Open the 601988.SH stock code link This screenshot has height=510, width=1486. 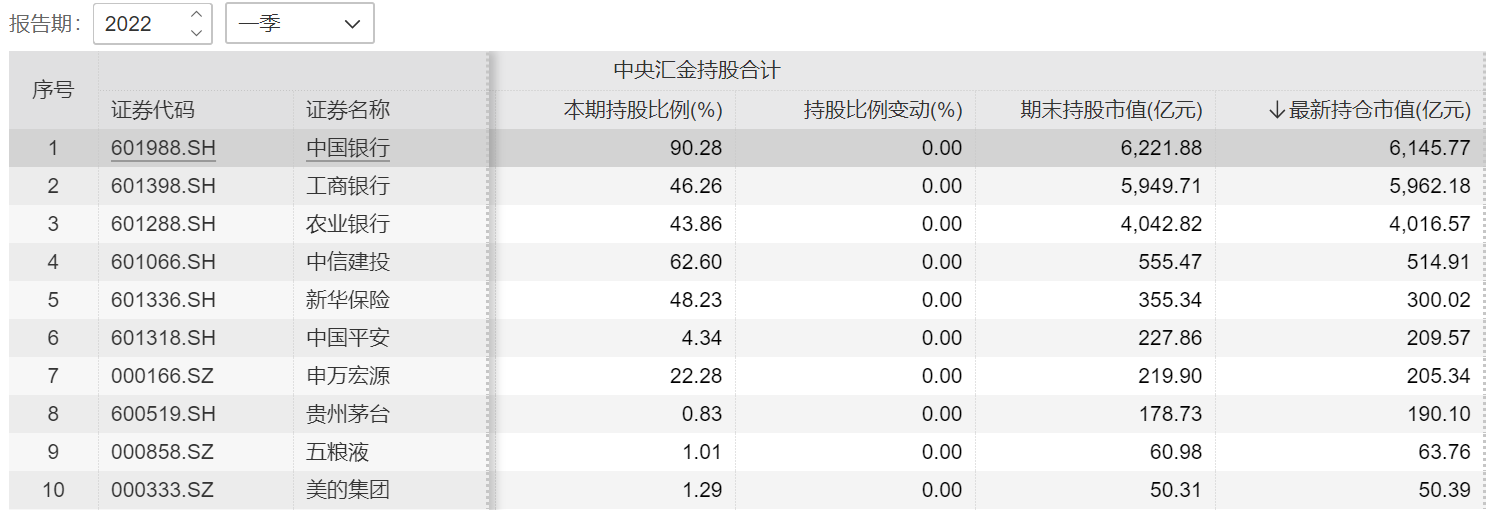click(x=163, y=148)
